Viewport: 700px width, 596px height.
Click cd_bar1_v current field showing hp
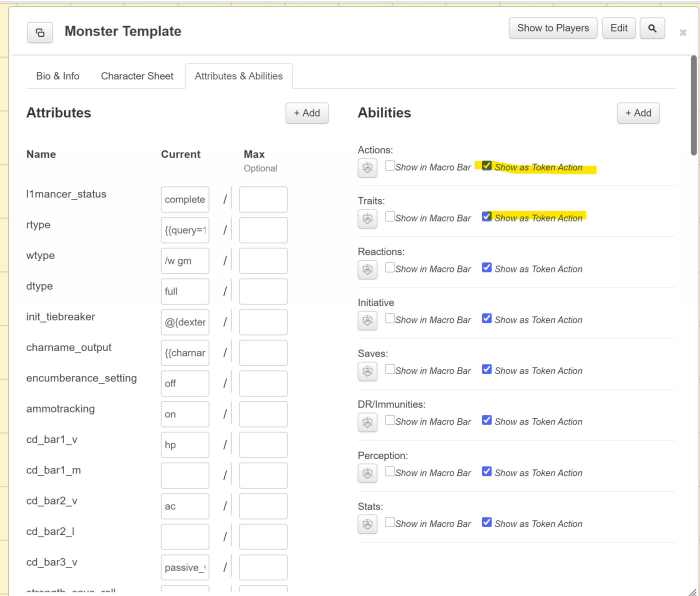pyautogui.click(x=185, y=445)
